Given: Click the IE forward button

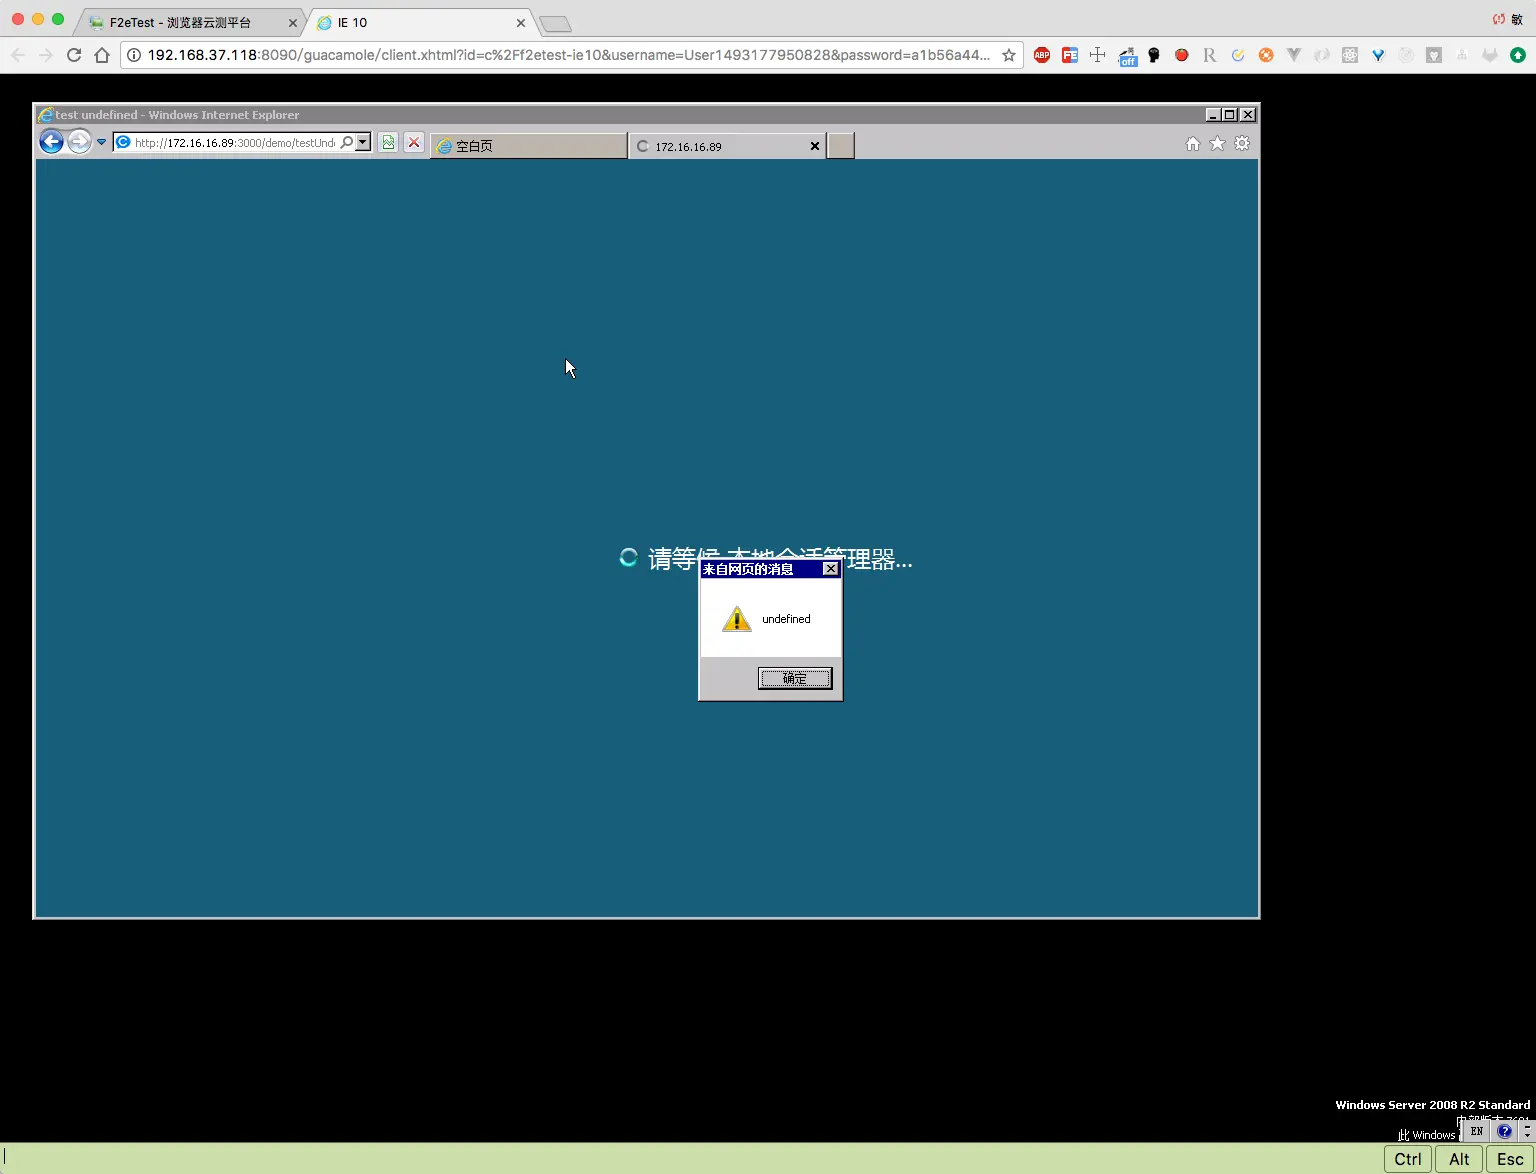Looking at the screenshot, I should (79, 142).
